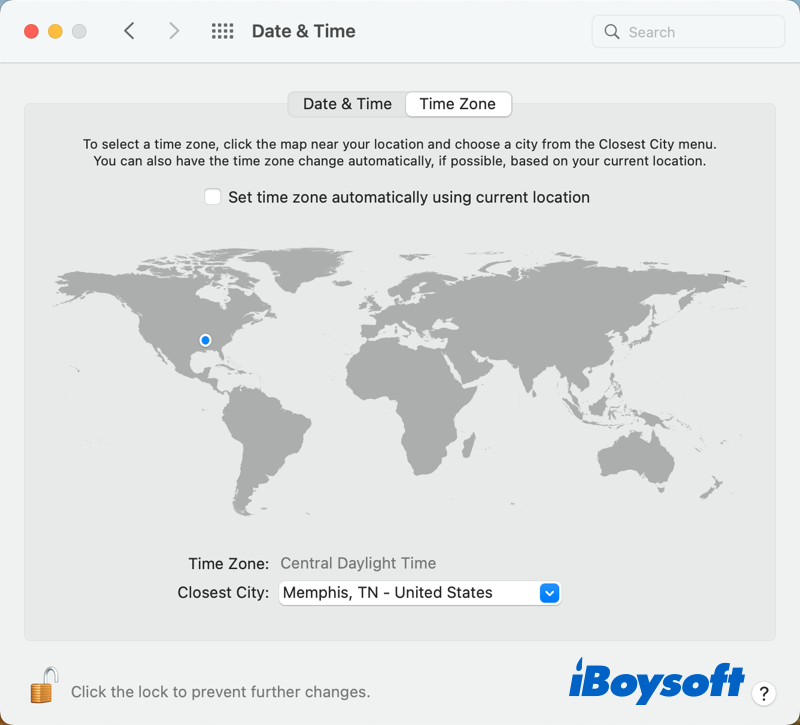800x725 pixels.
Task: Click the blue location dot on the map
Action: [205, 340]
